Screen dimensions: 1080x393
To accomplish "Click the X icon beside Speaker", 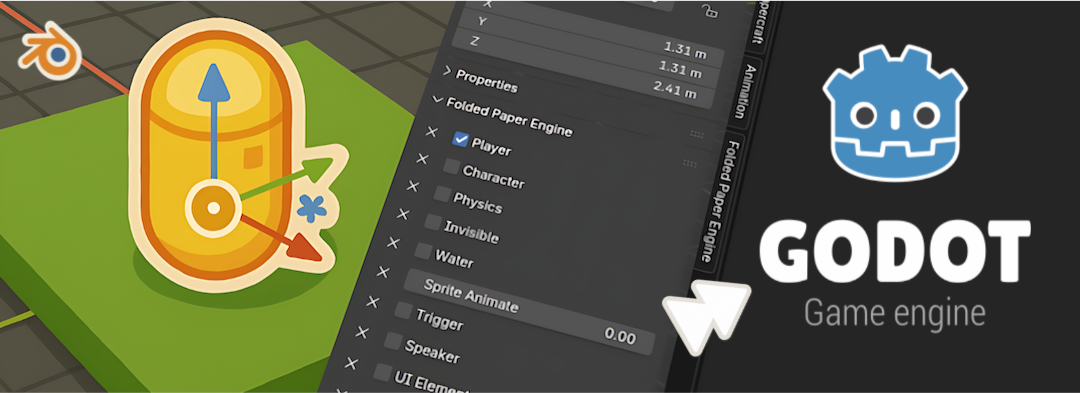I will 362,332.
